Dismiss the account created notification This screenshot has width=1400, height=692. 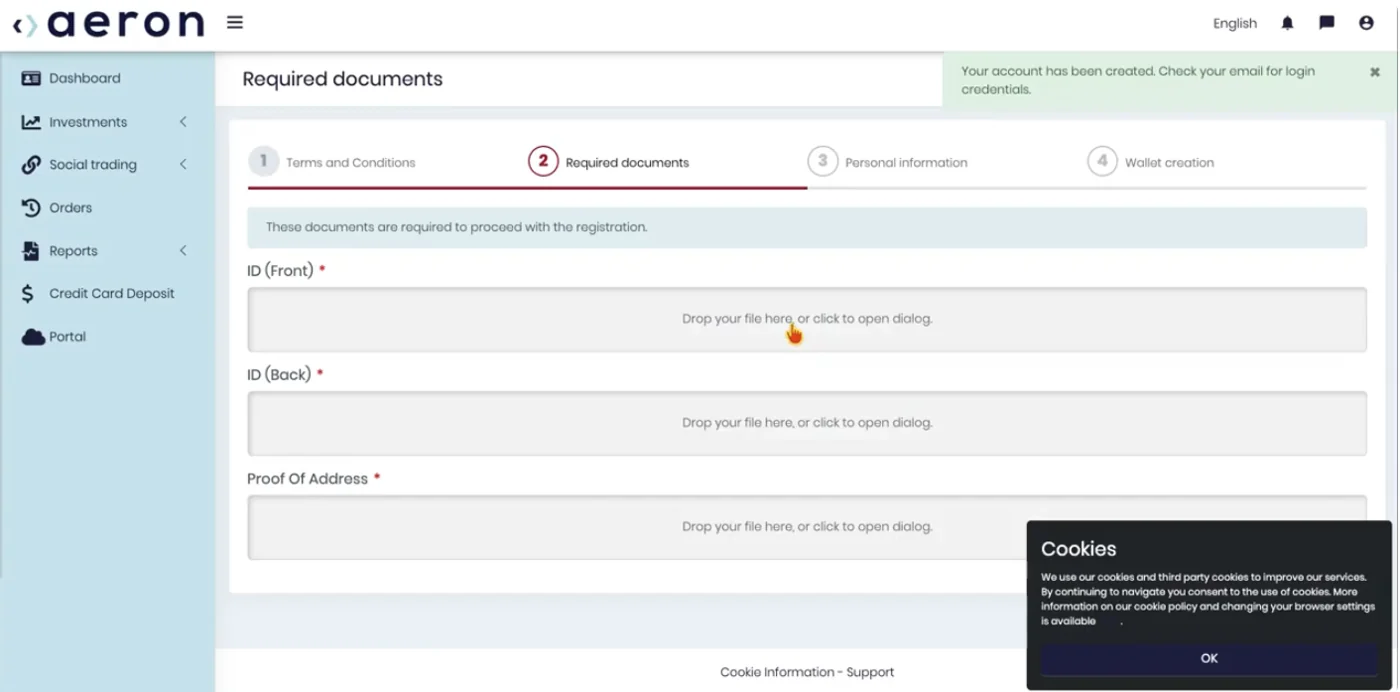coord(1375,72)
